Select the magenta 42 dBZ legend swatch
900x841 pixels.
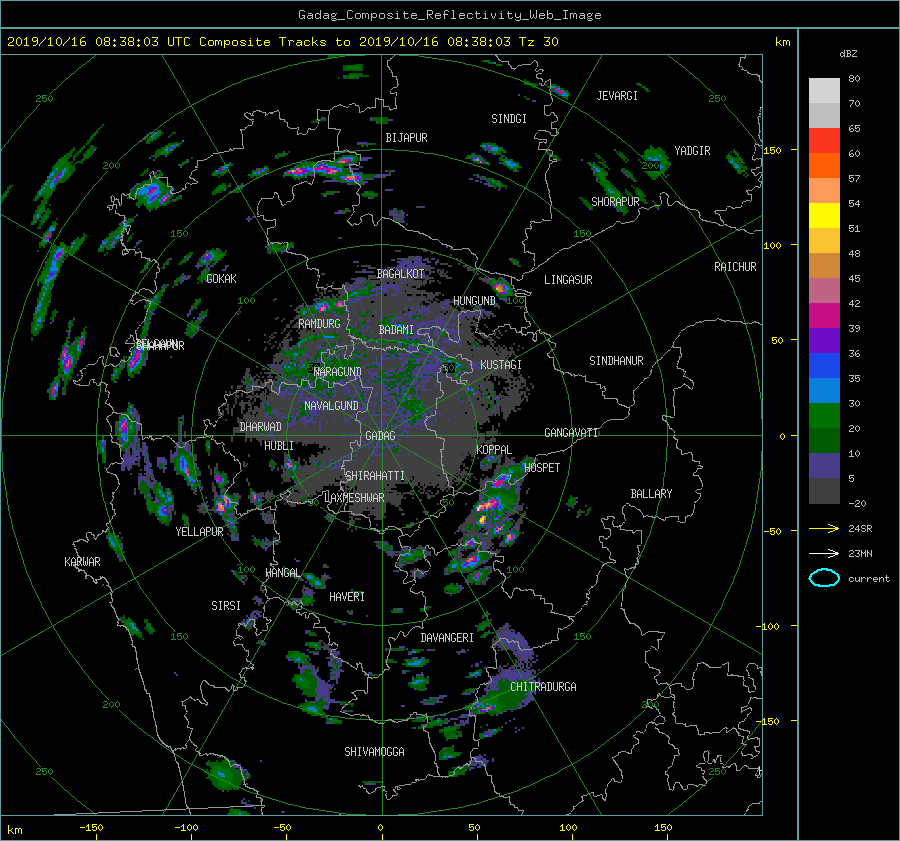824,315
